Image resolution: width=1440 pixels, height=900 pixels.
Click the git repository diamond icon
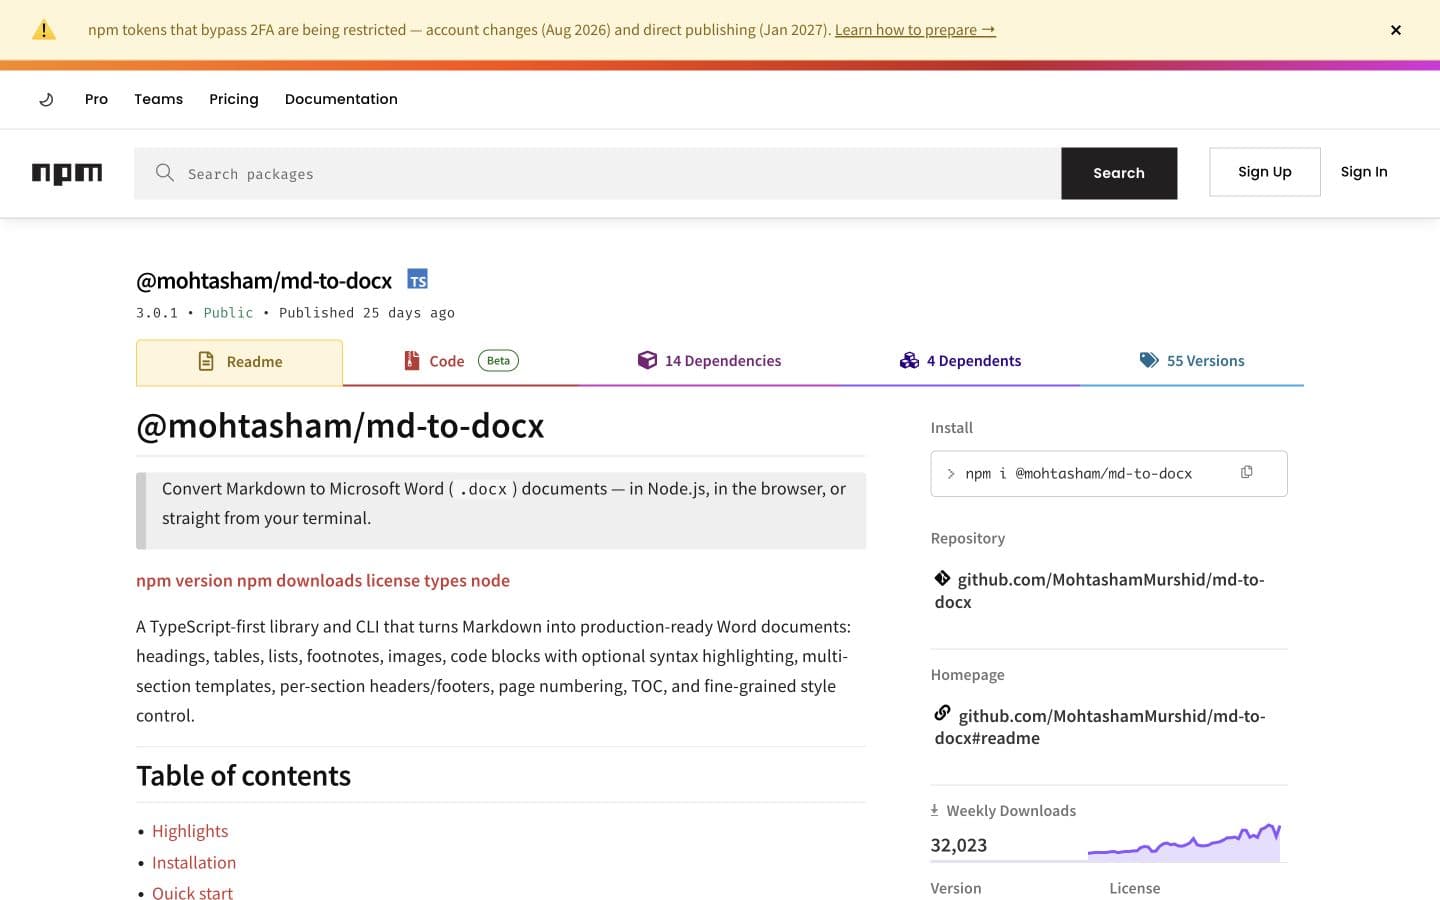click(x=942, y=578)
